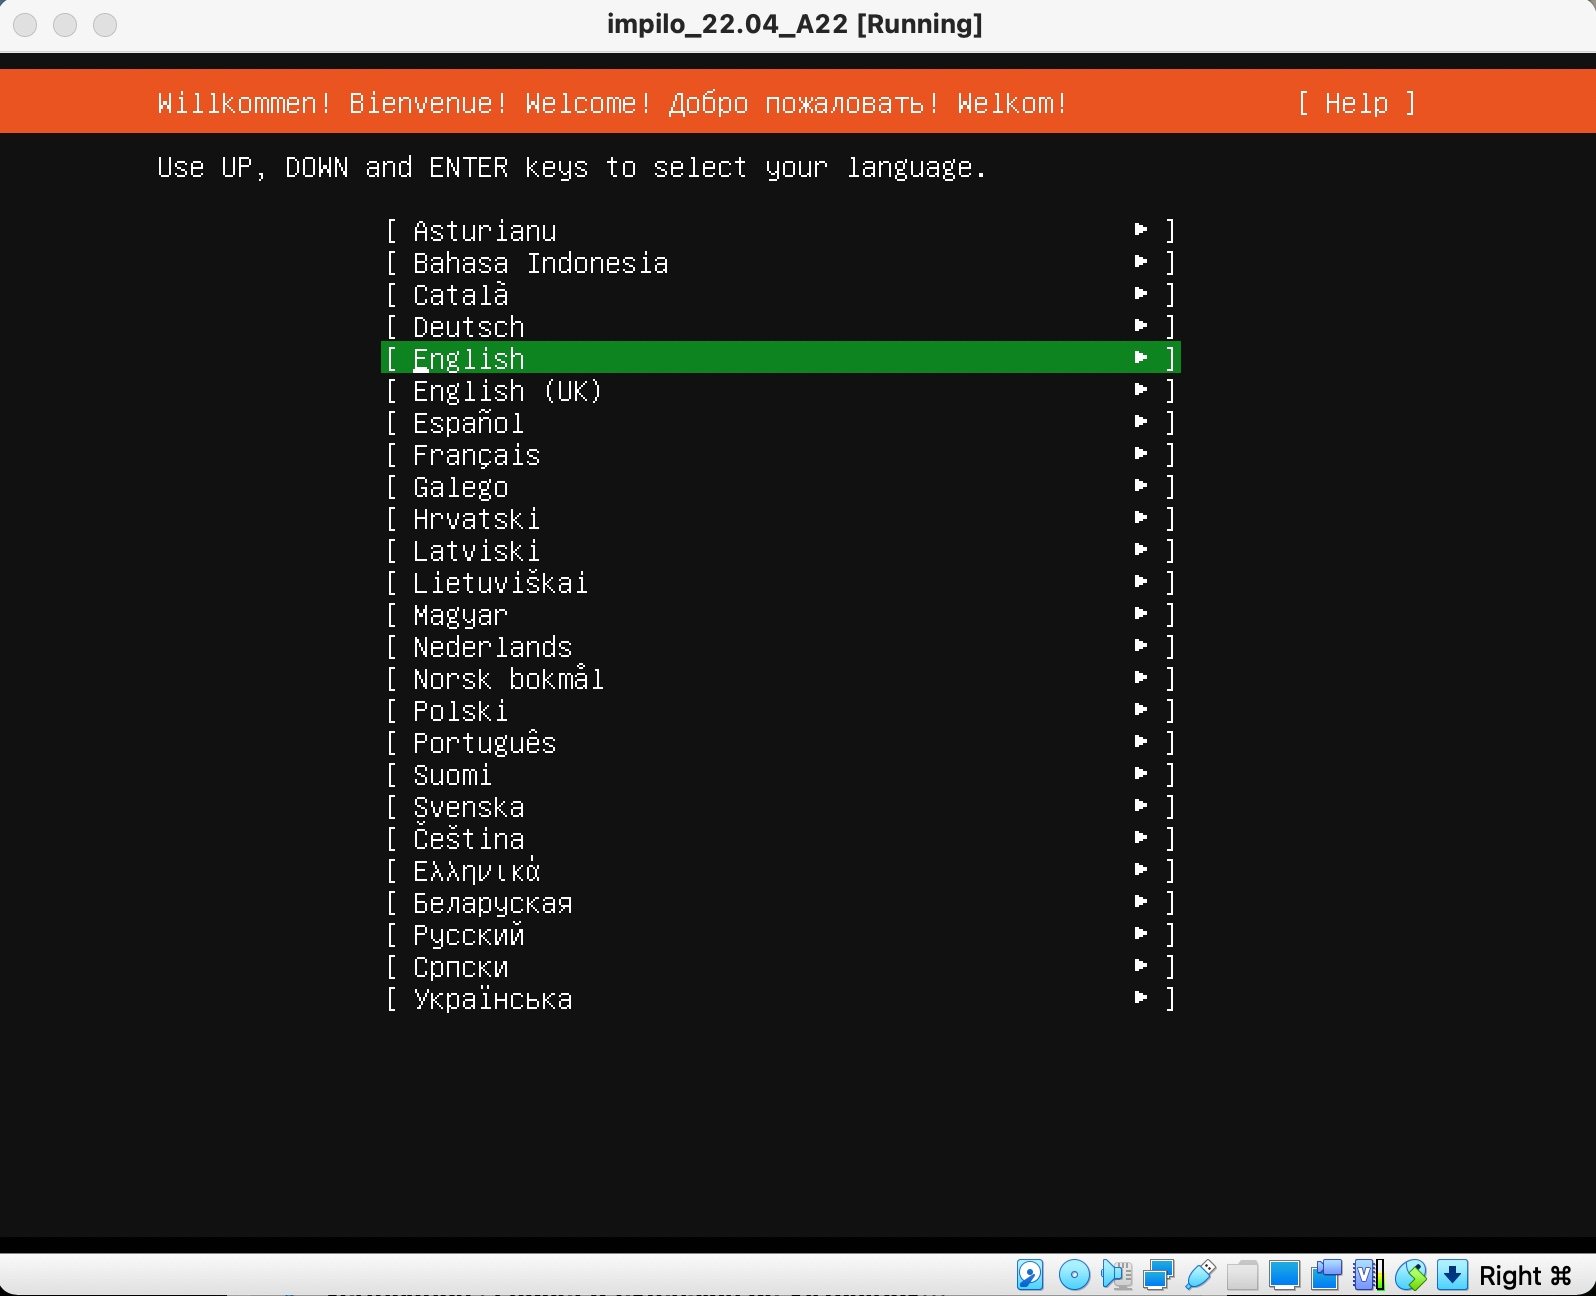The width and height of the screenshot is (1596, 1296).
Task: Click the hard disk activity icon
Action: coord(1030,1275)
